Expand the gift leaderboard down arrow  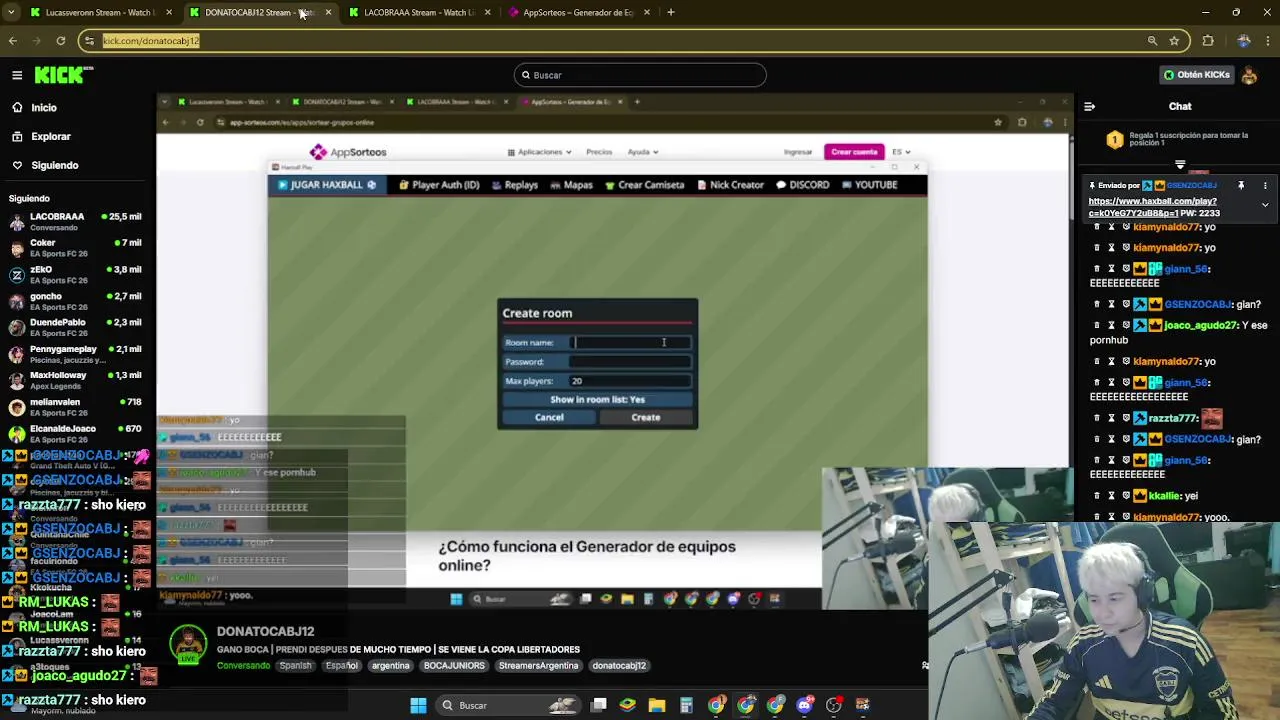tap(1180, 165)
